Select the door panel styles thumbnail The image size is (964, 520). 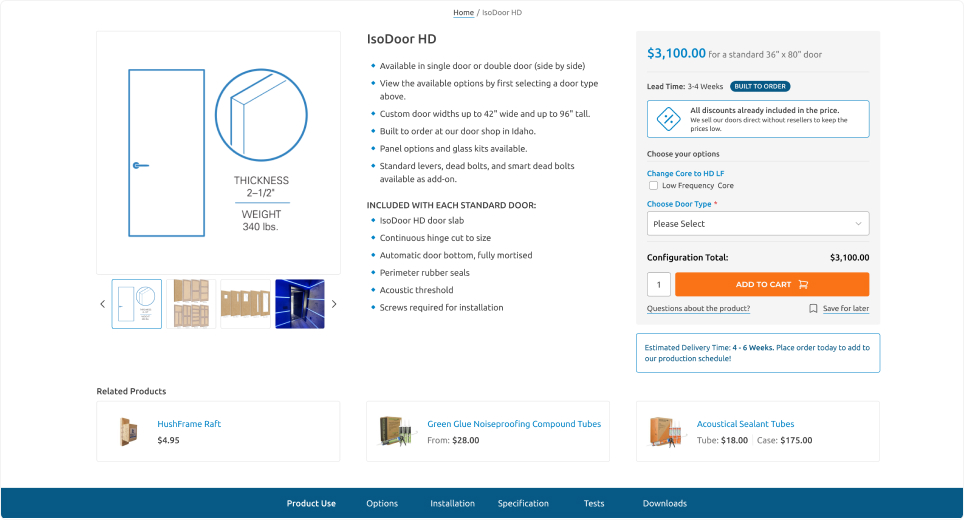tap(191, 304)
